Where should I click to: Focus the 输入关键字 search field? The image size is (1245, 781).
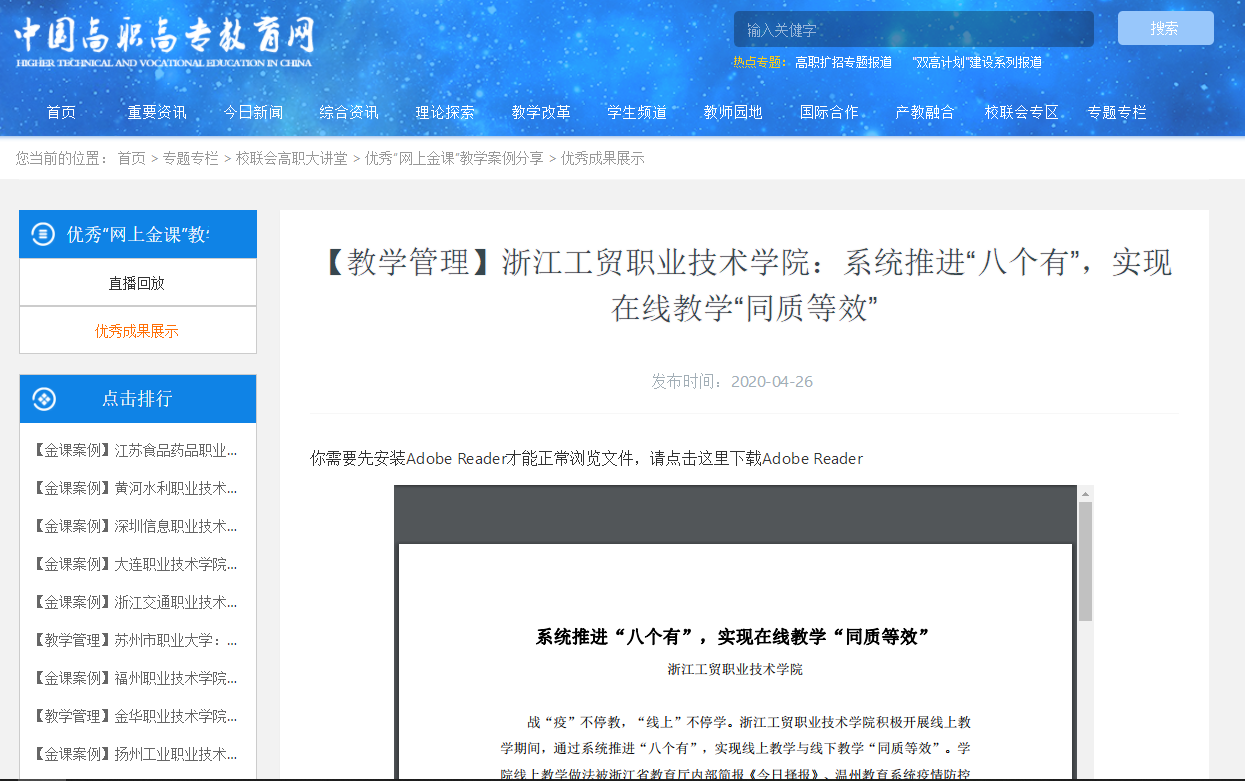(913, 29)
